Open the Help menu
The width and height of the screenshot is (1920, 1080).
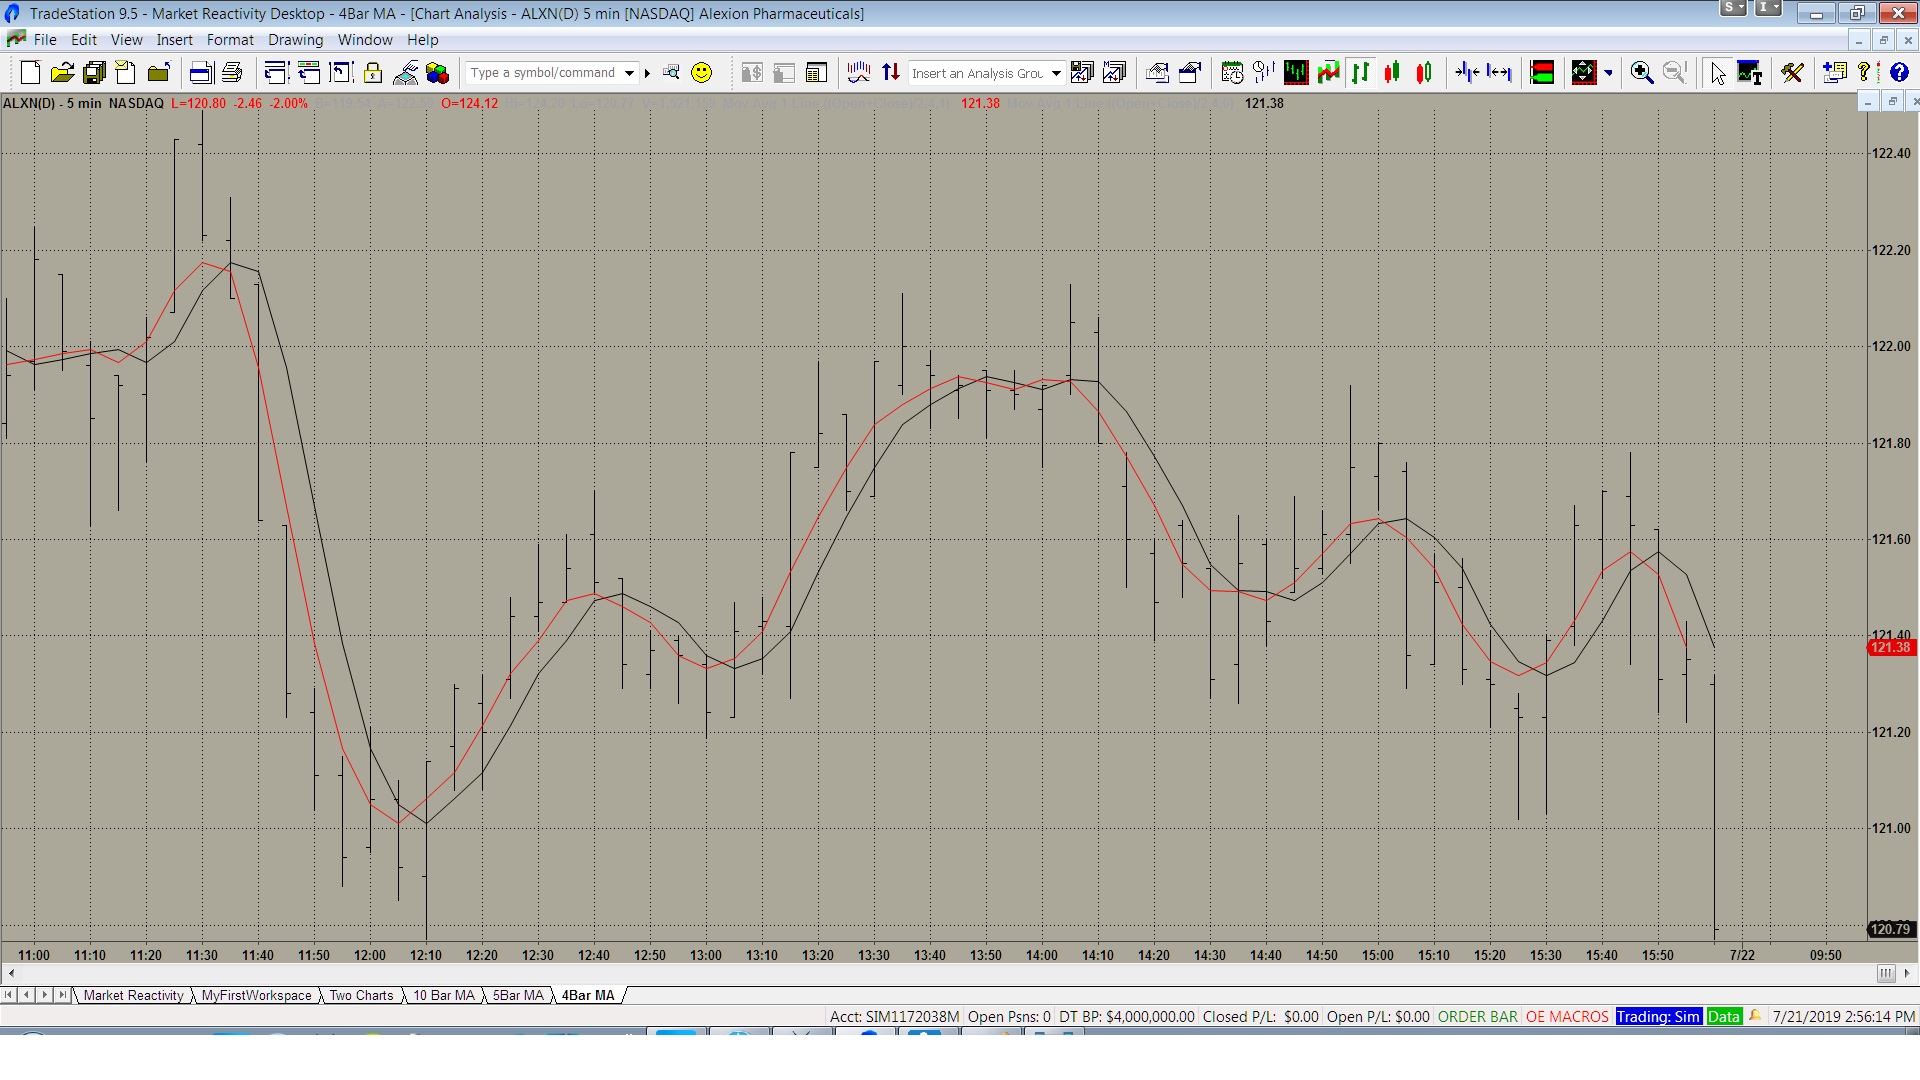pos(422,40)
